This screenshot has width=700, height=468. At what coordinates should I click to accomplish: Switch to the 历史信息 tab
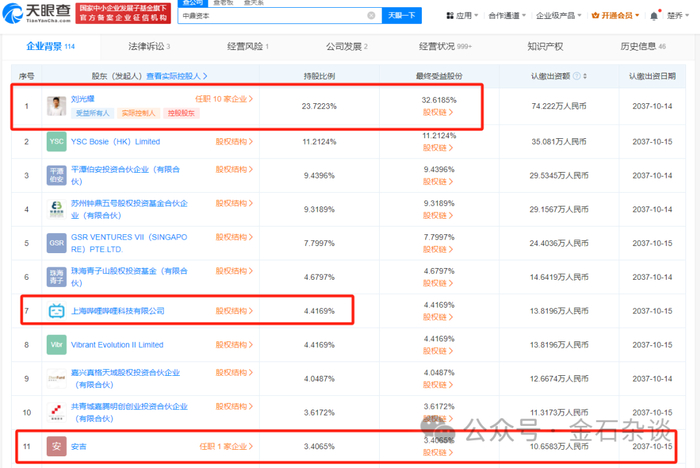click(x=643, y=46)
